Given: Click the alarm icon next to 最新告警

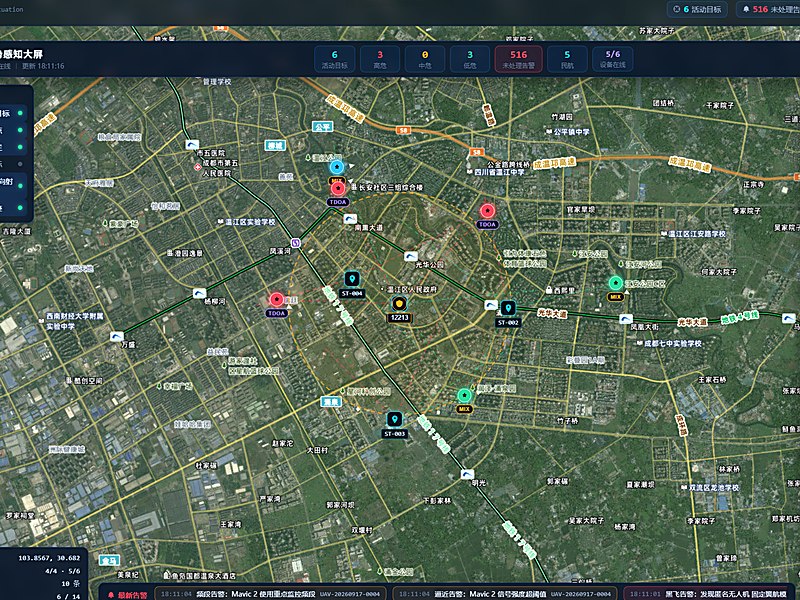Looking at the screenshot, I should (111, 595).
